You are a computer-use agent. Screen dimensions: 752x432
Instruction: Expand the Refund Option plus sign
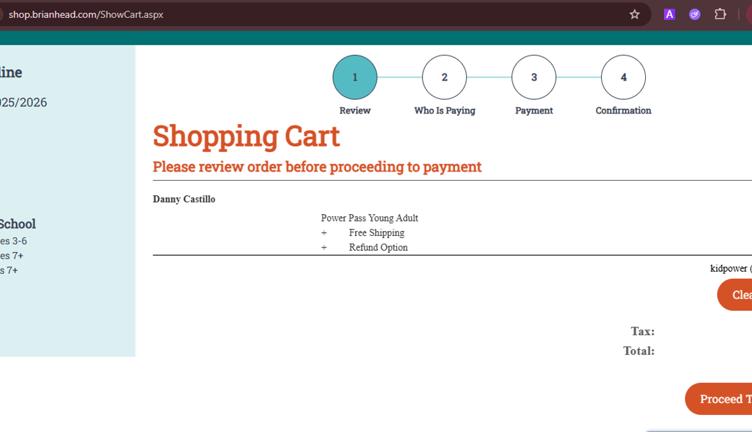point(324,248)
